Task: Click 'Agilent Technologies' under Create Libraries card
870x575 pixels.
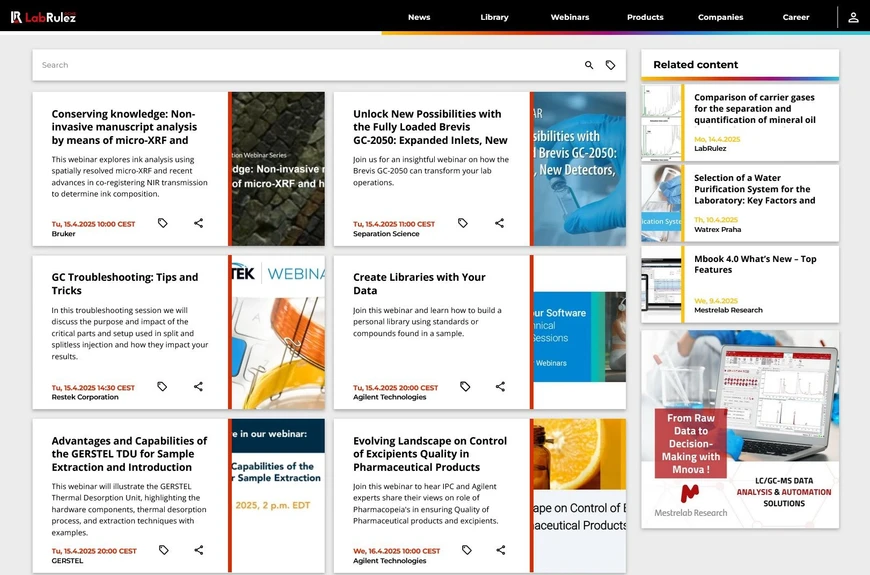Action: pos(390,397)
